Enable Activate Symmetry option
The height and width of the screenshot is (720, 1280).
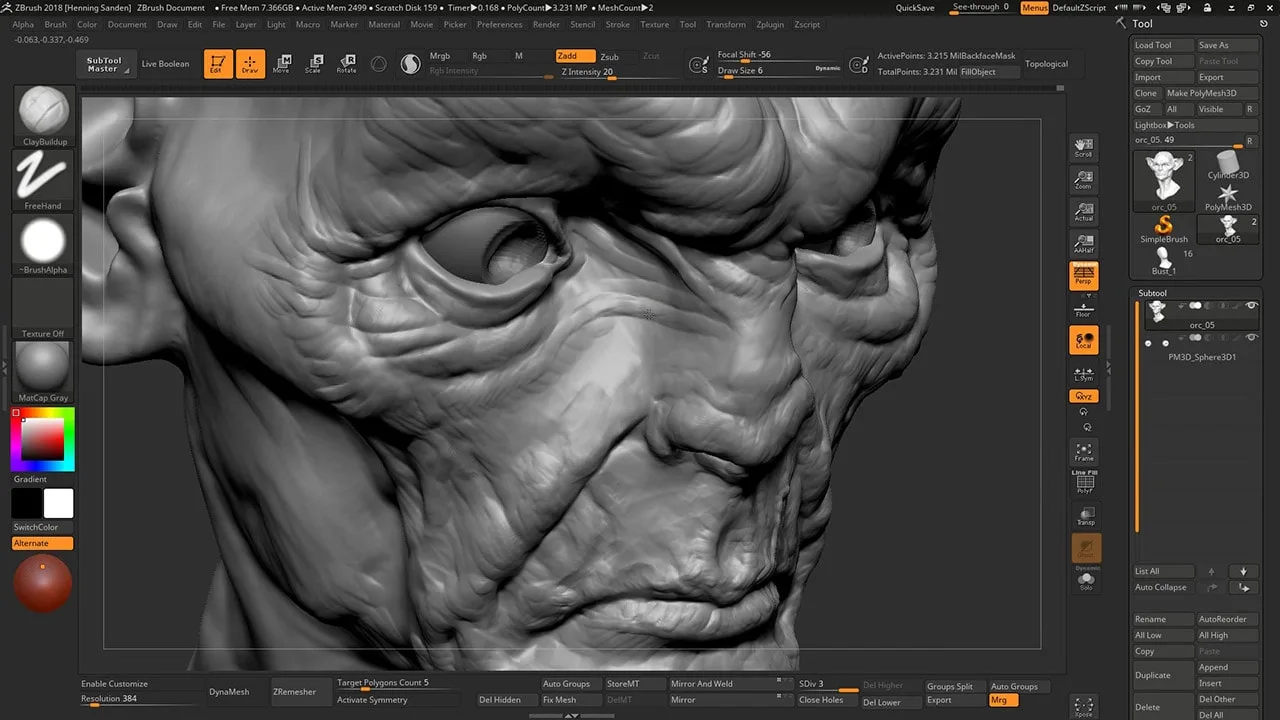(x=372, y=700)
